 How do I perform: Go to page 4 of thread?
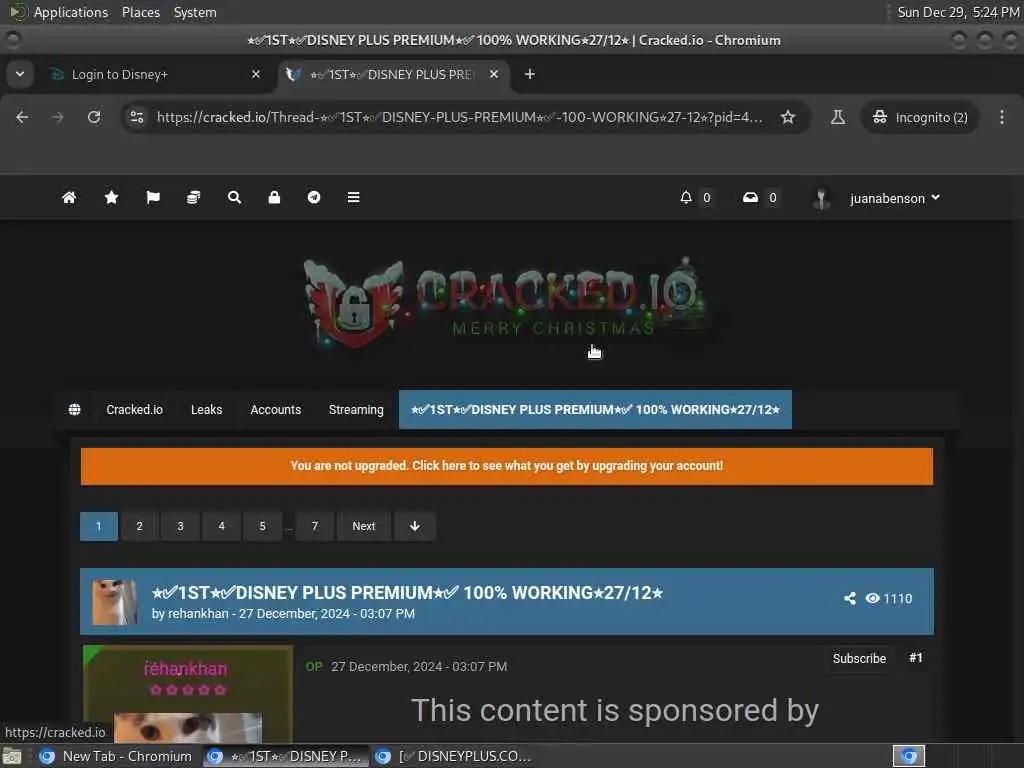pos(221,526)
